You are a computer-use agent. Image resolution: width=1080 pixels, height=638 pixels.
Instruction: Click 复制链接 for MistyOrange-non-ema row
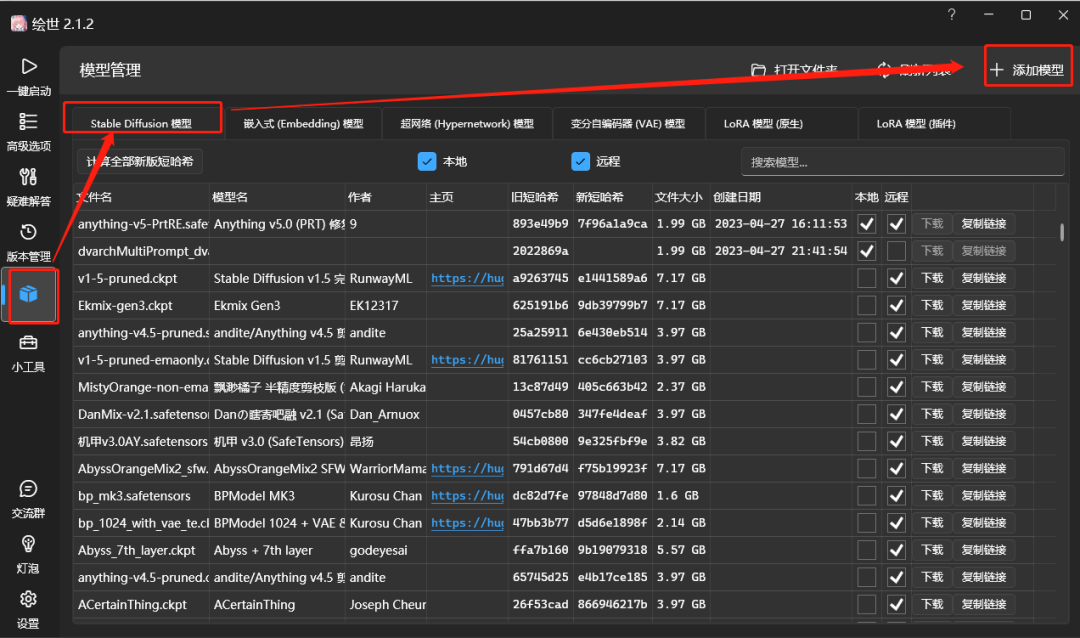[984, 387]
